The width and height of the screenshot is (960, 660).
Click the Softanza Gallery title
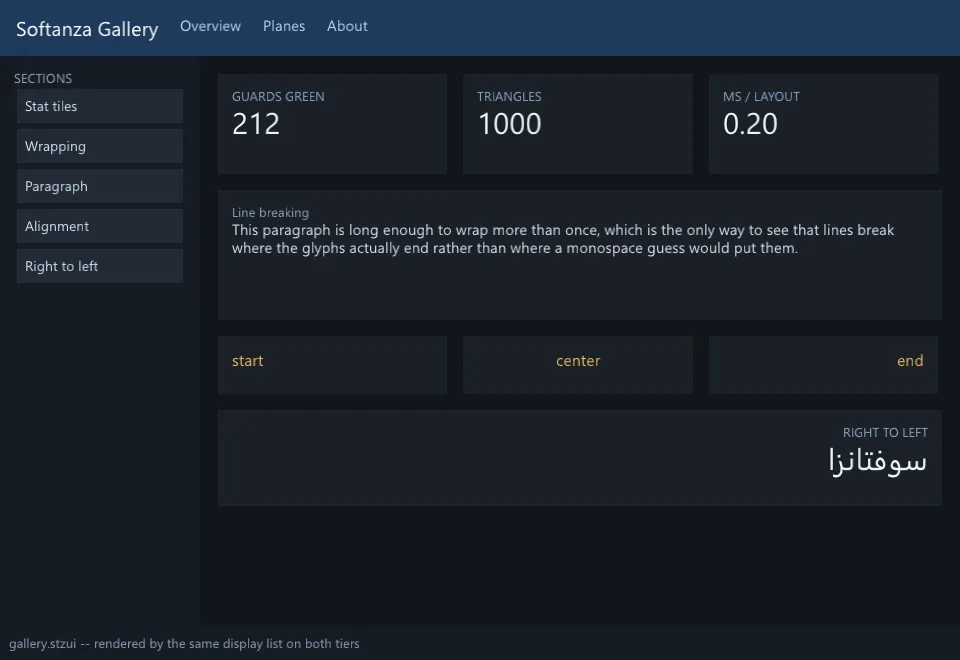click(x=87, y=29)
